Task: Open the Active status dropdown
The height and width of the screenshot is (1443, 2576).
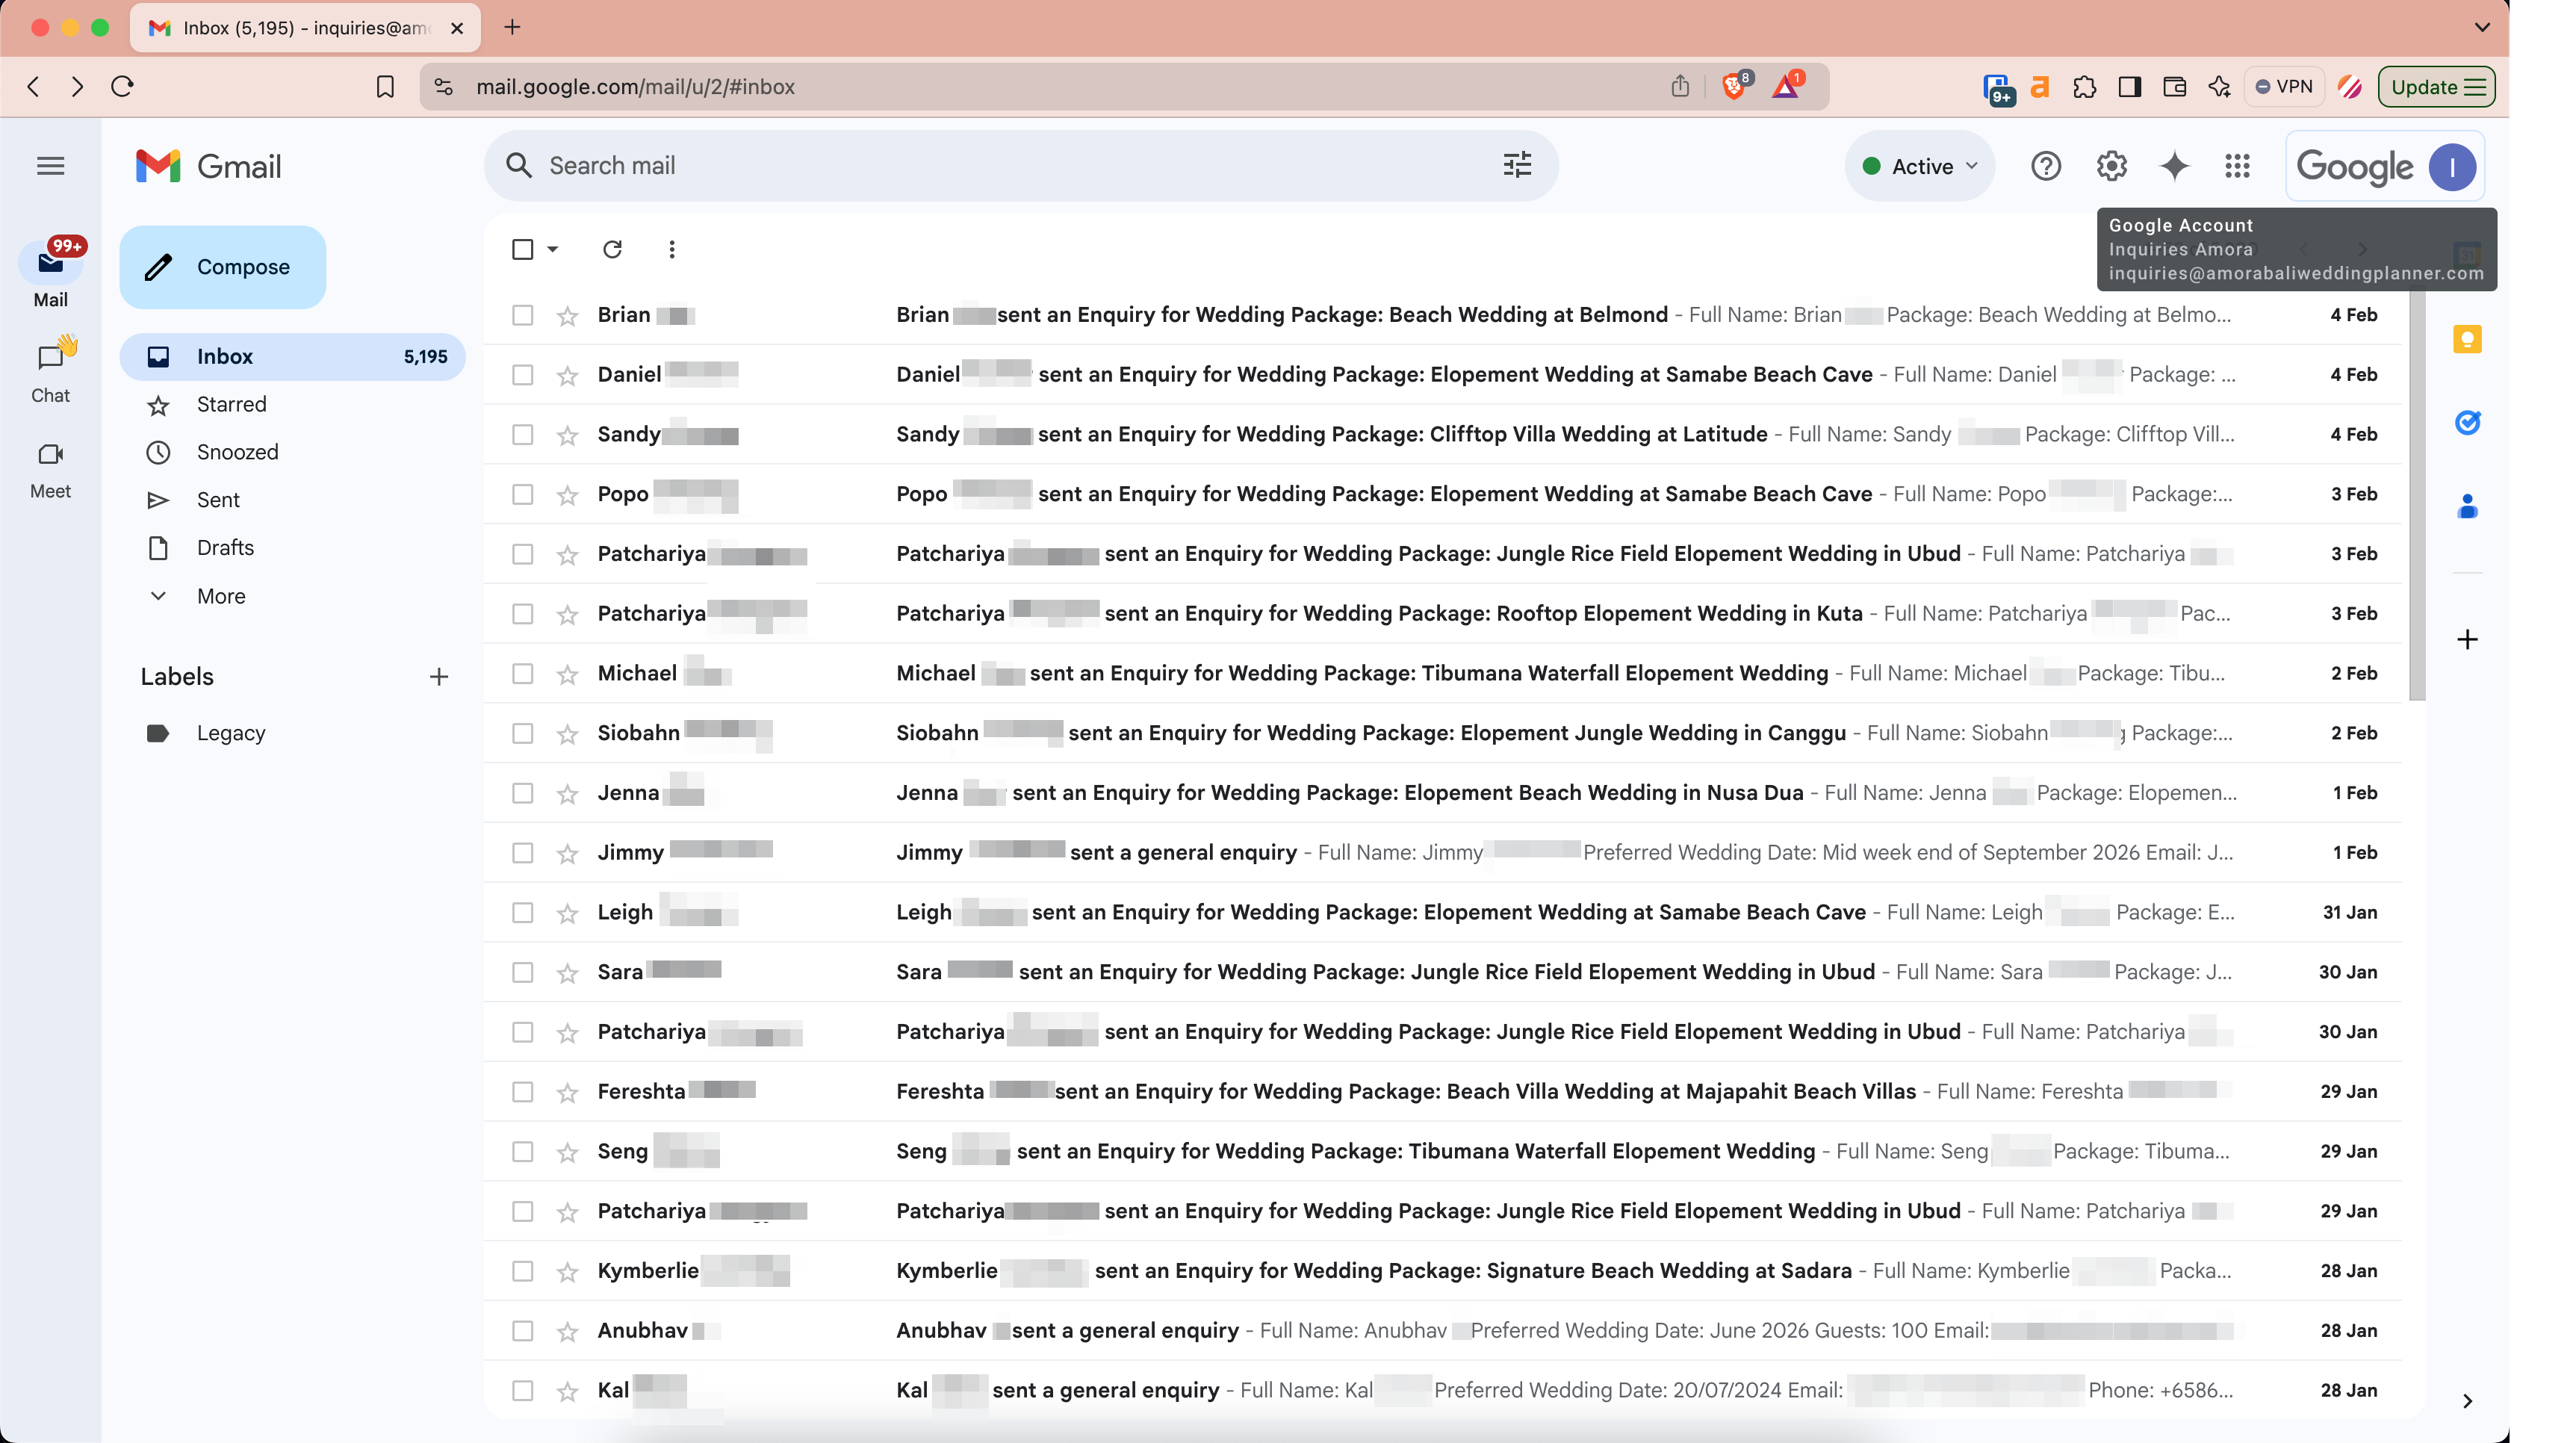Action: (1919, 166)
